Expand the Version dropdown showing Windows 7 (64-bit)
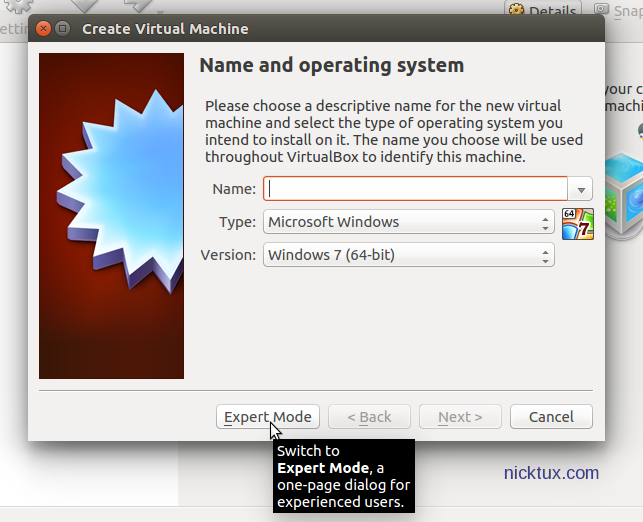Screen dimensions: 643x522 (x=408, y=255)
